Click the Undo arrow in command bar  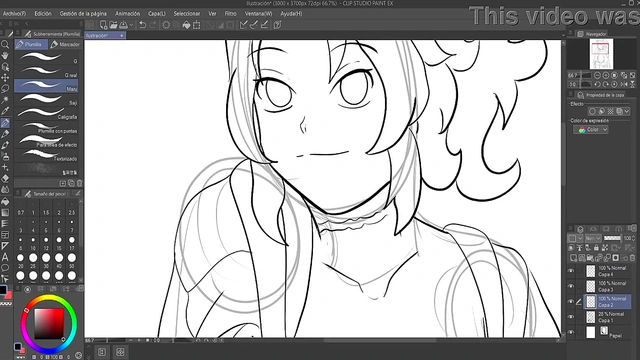[142, 25]
